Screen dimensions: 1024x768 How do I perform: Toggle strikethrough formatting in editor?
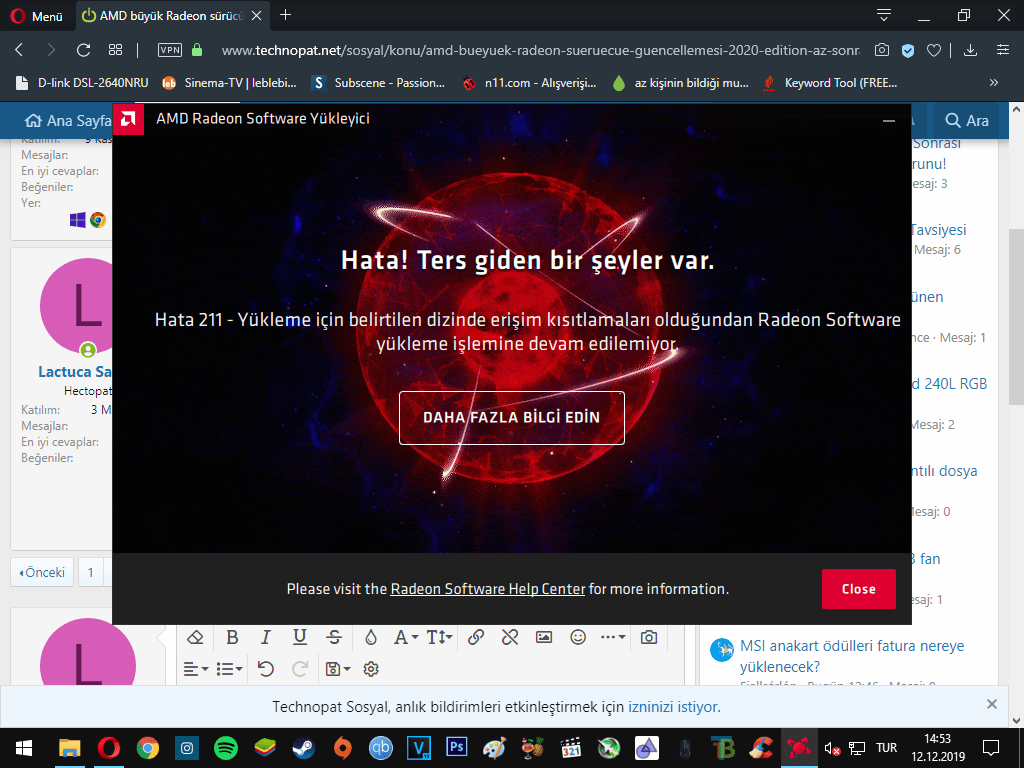pyautogui.click(x=334, y=637)
